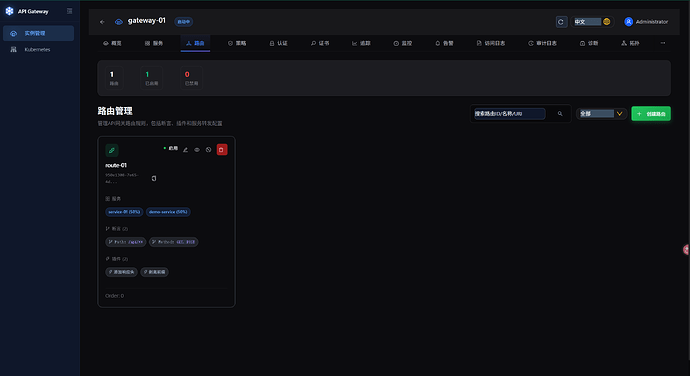Click the plugin tag below 插件 label on left
This screenshot has width=690, height=376.
(x=121, y=272)
